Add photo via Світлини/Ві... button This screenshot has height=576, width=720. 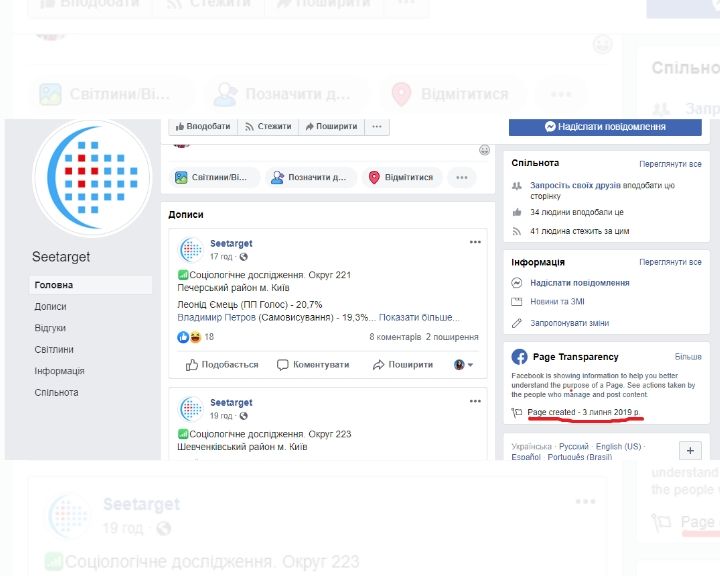[217, 177]
